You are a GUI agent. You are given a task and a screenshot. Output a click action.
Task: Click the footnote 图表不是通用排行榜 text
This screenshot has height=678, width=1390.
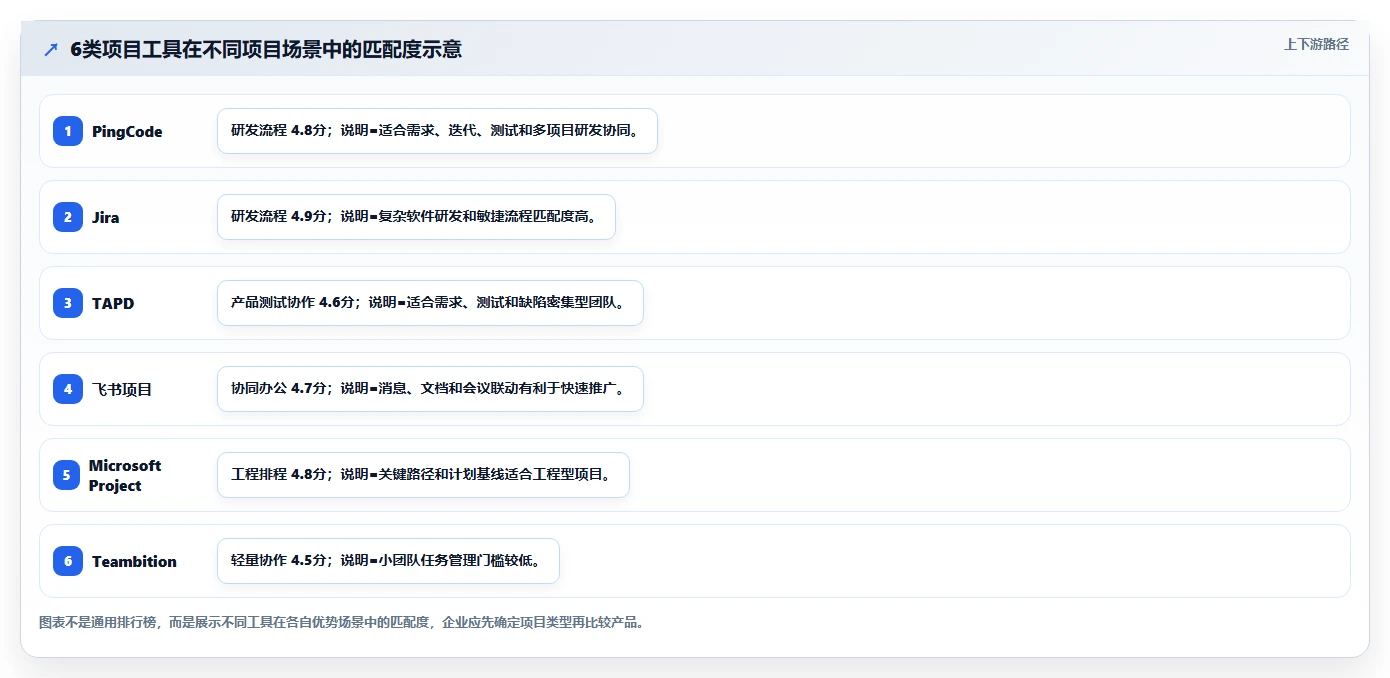coord(344,622)
